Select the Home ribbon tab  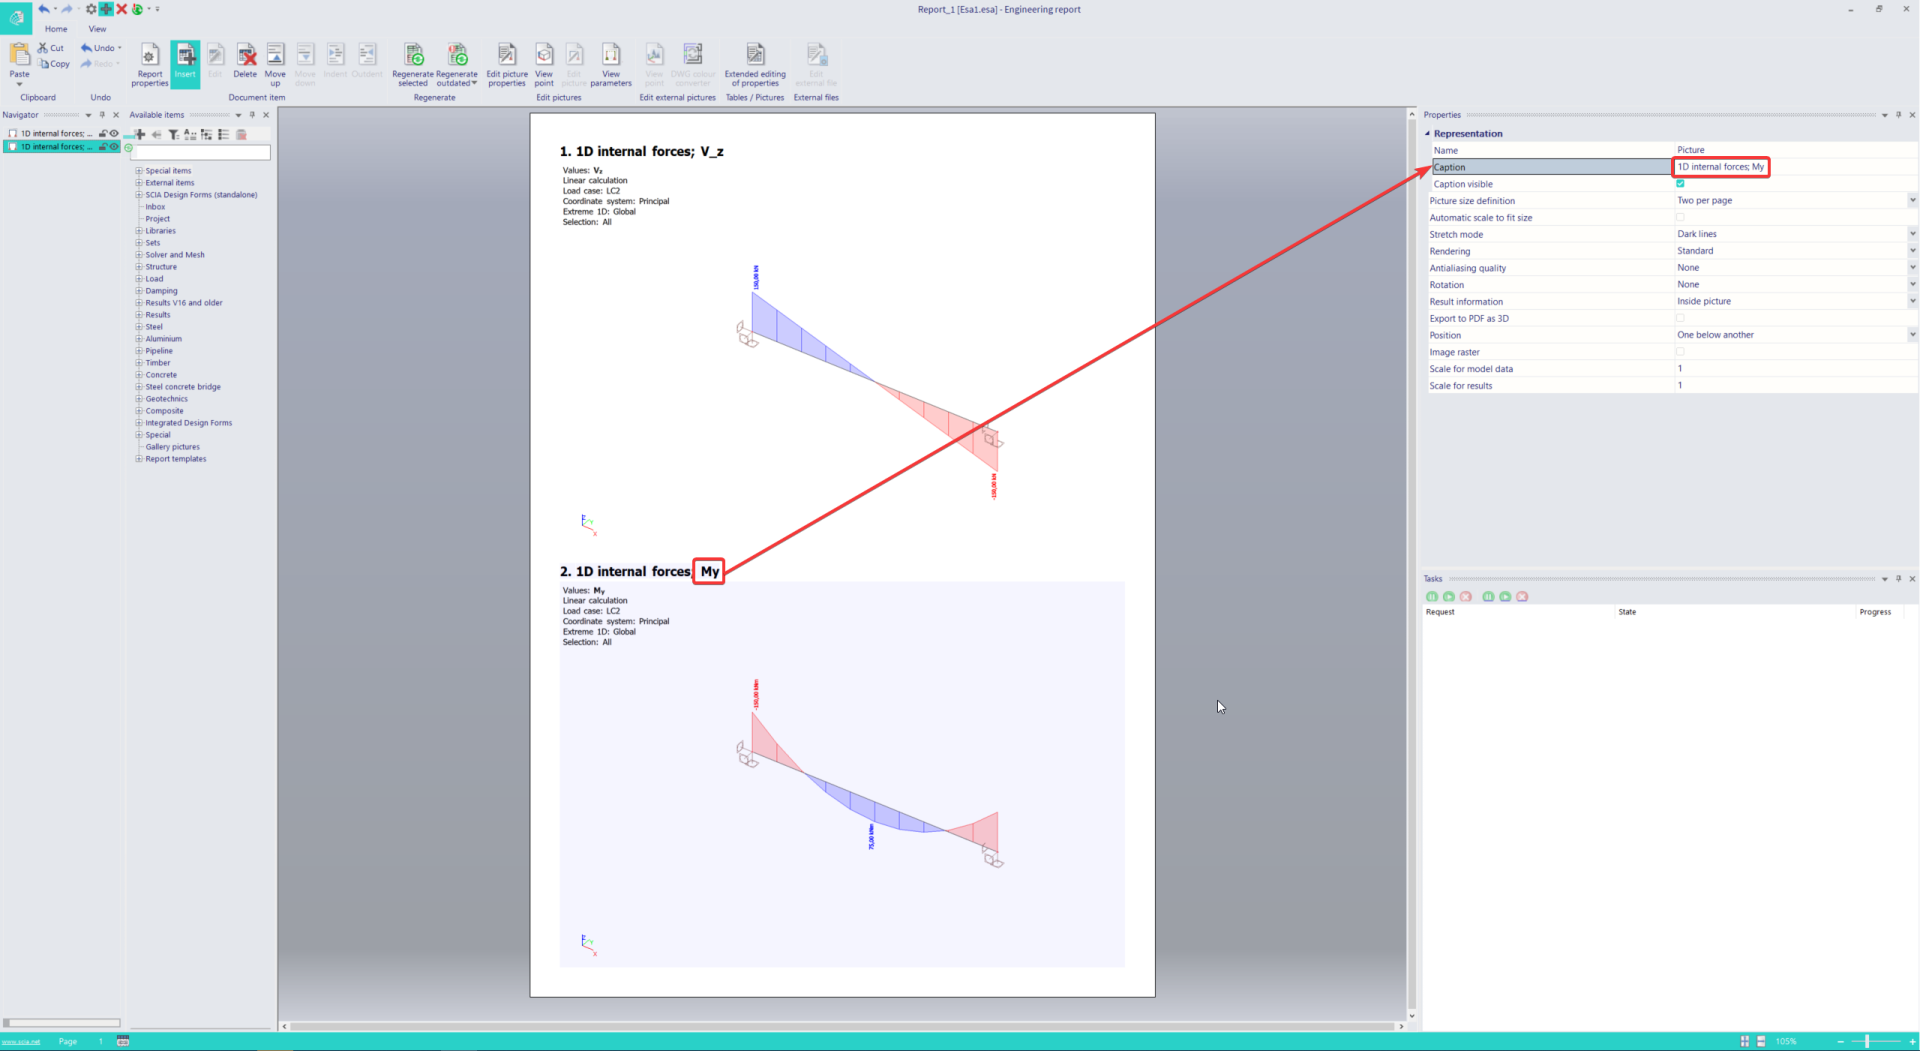pos(56,29)
